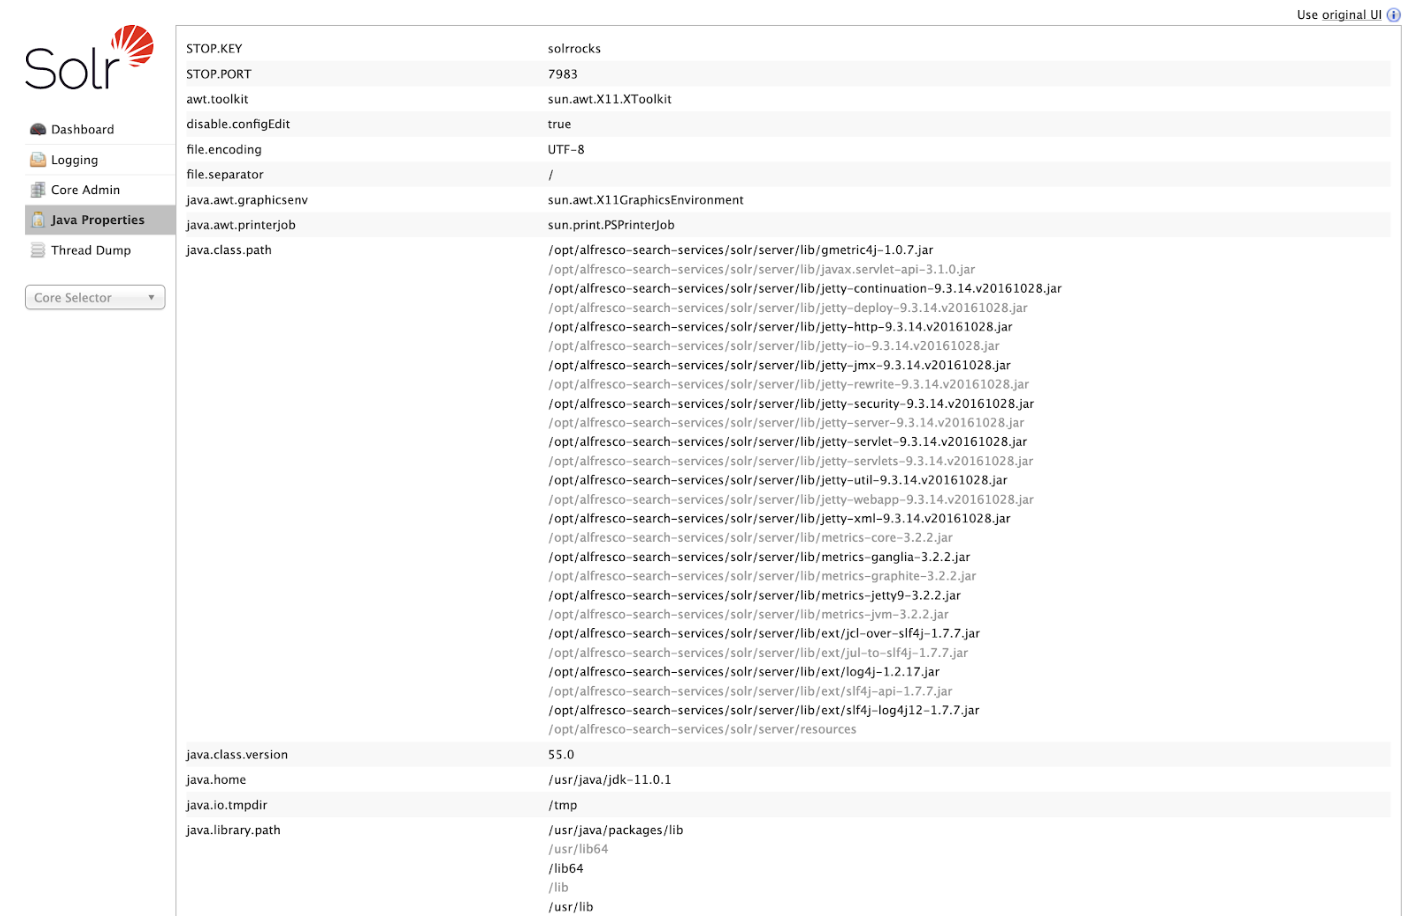Click the Dashboard gauge icon
Image resolution: width=1416 pixels, height=916 pixels.
[38, 130]
